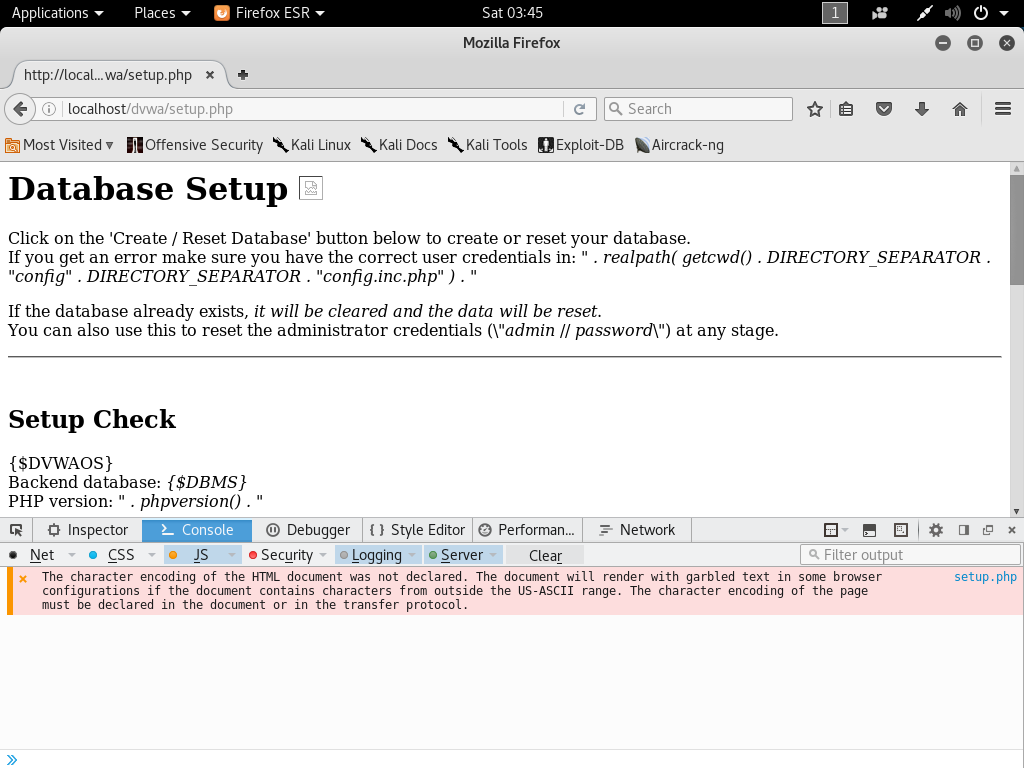Viewport: 1024px width, 768px height.
Task: Click inside the Filter output field
Action: 910,554
